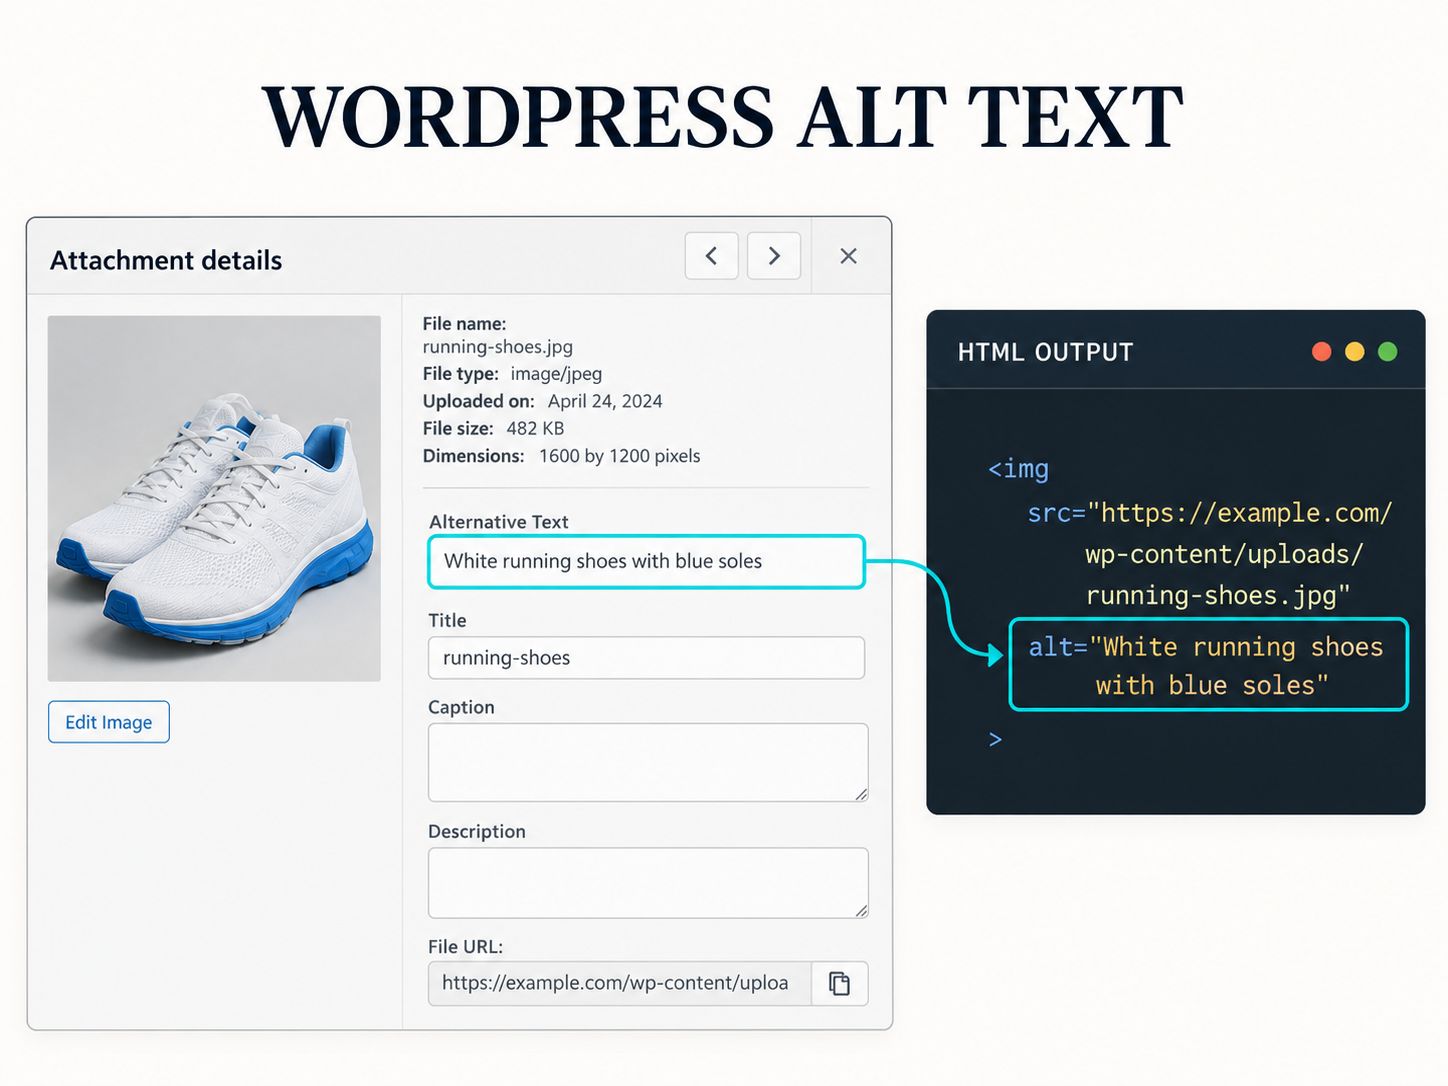Click the running-shoes.jpg" code line
The width and height of the screenshot is (1448, 1086).
click(1218, 596)
